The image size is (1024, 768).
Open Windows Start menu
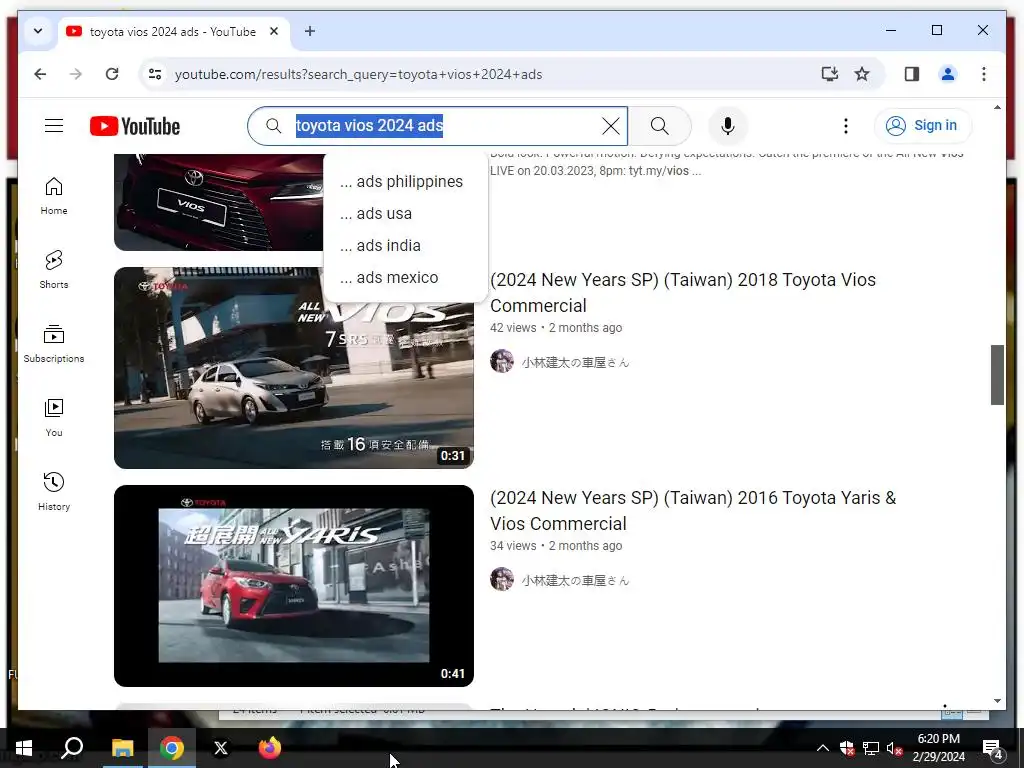pyautogui.click(x=24, y=748)
